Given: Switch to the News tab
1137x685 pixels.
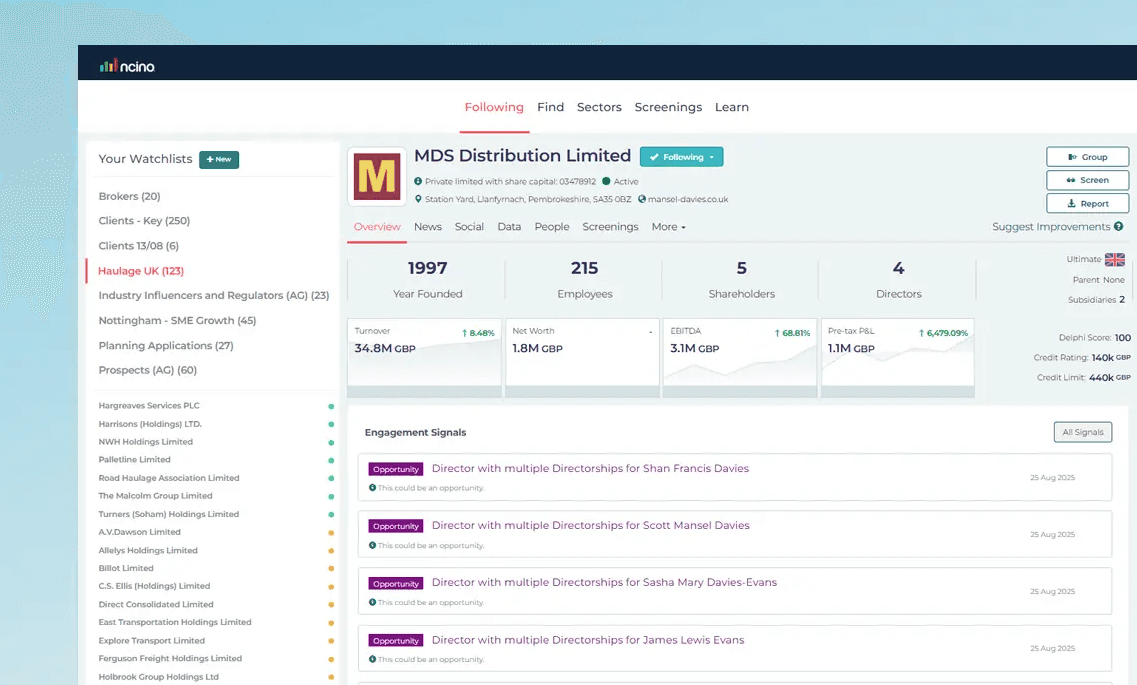Looking at the screenshot, I should 427,227.
